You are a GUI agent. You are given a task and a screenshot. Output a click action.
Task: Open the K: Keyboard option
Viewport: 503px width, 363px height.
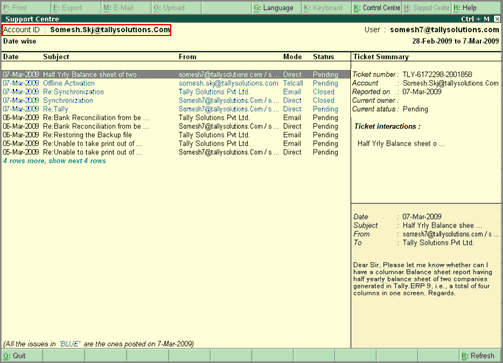pos(327,8)
